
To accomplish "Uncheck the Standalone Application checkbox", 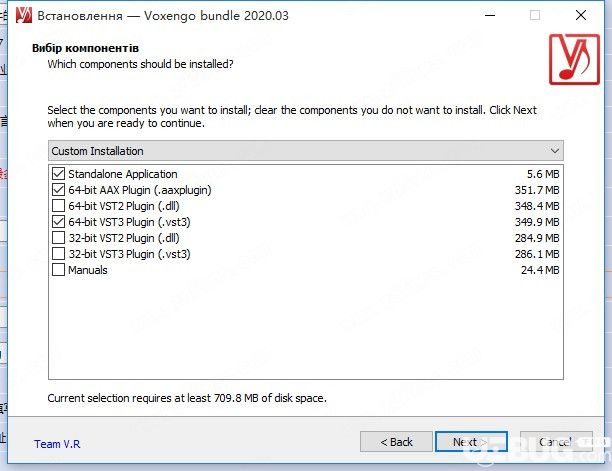I will point(58,174).
